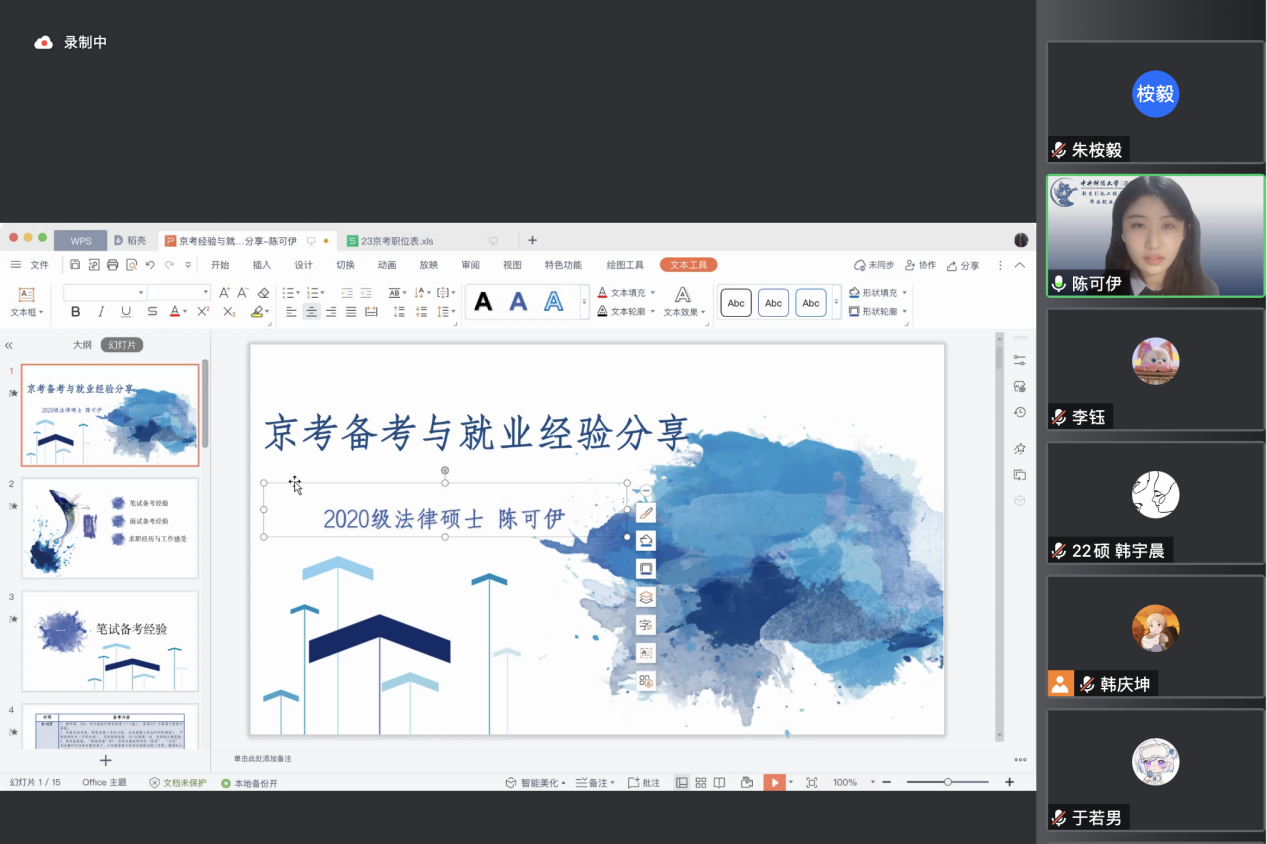This screenshot has height=844, width=1267.
Task: Click the Undo arrow icon
Action: pos(150,265)
